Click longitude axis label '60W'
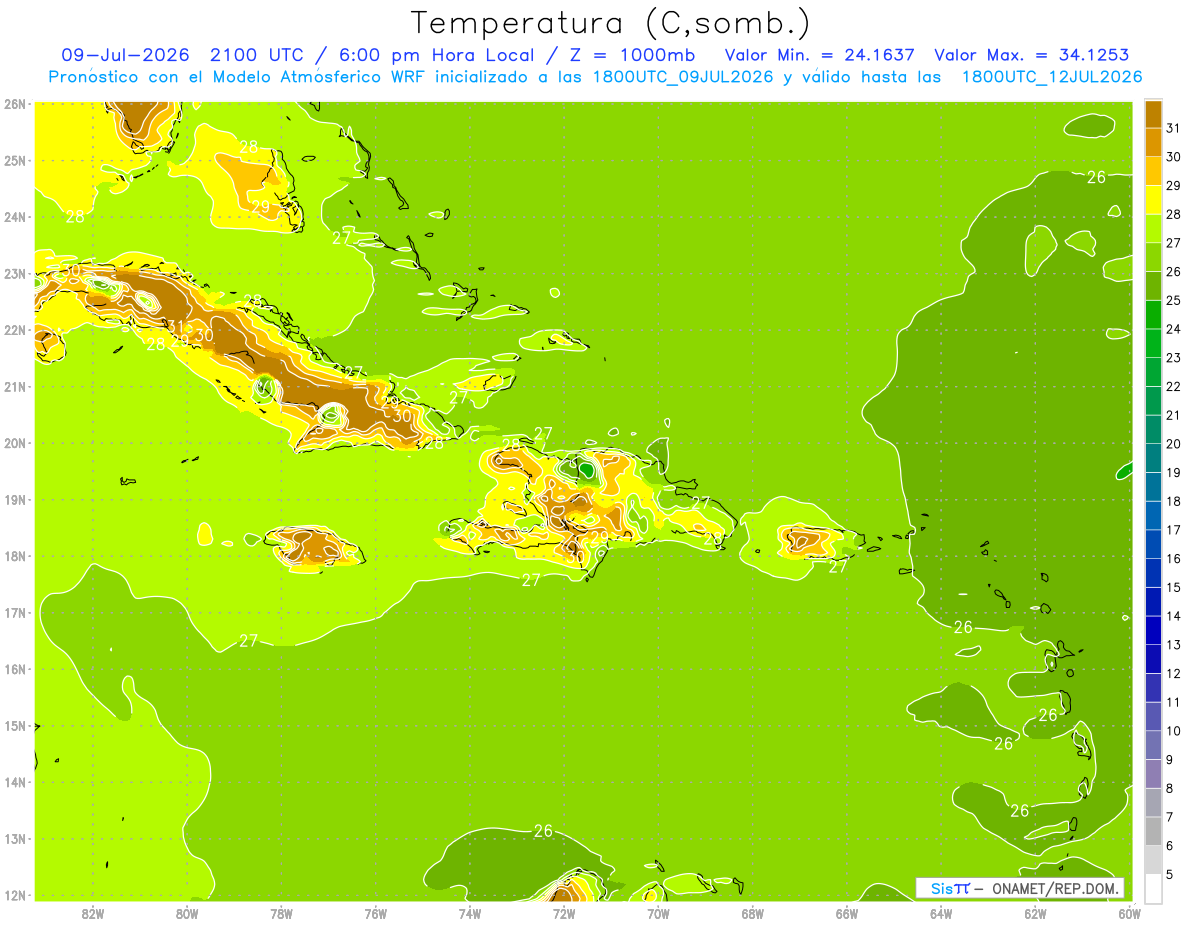Viewport: 1200px width, 927px height. point(1129,913)
